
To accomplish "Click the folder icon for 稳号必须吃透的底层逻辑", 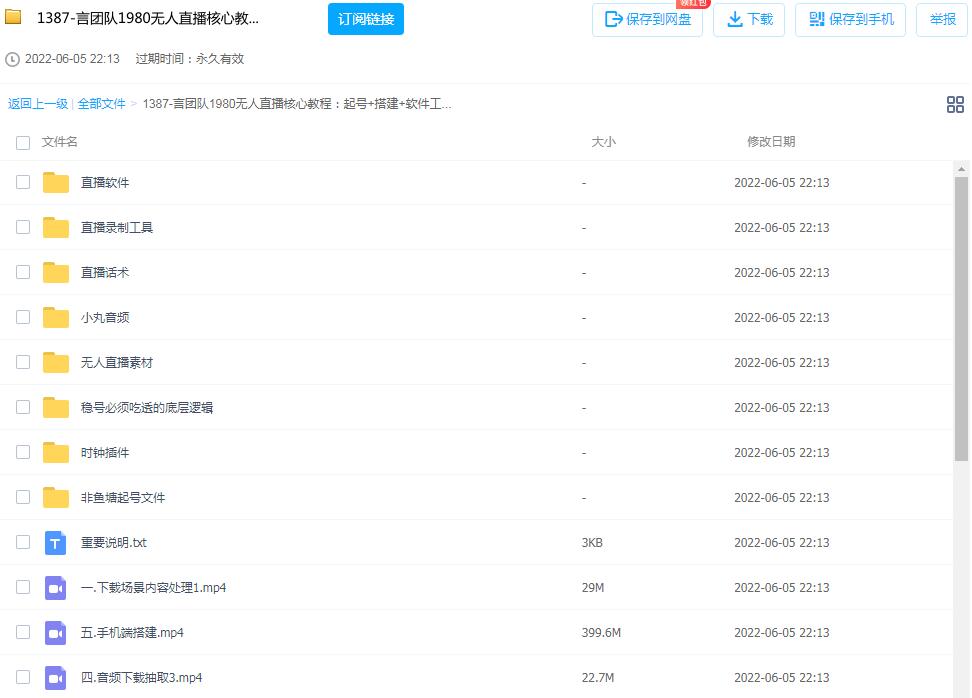I will (x=56, y=407).
